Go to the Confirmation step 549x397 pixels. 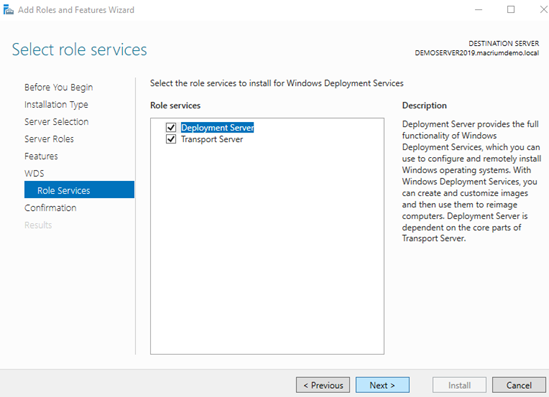[x=50, y=208]
